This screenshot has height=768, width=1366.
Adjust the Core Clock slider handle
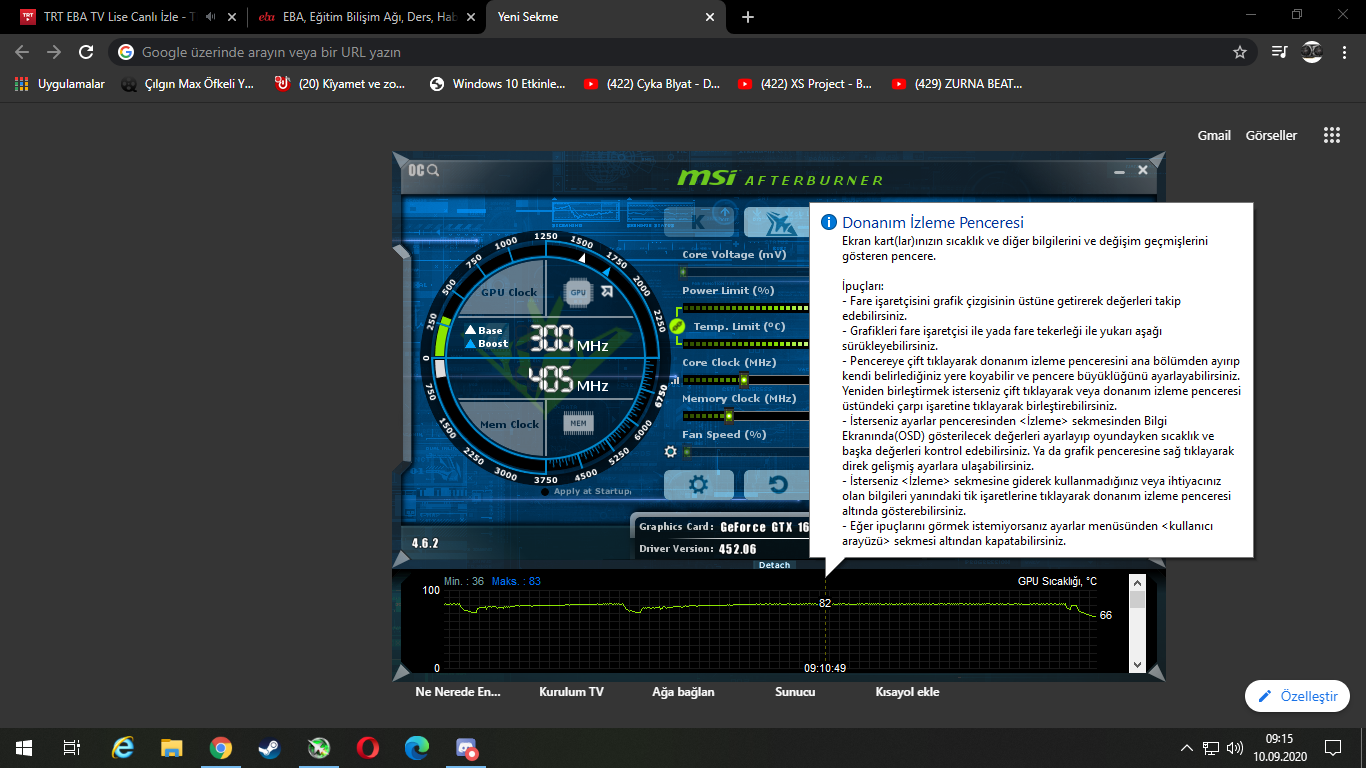point(743,380)
